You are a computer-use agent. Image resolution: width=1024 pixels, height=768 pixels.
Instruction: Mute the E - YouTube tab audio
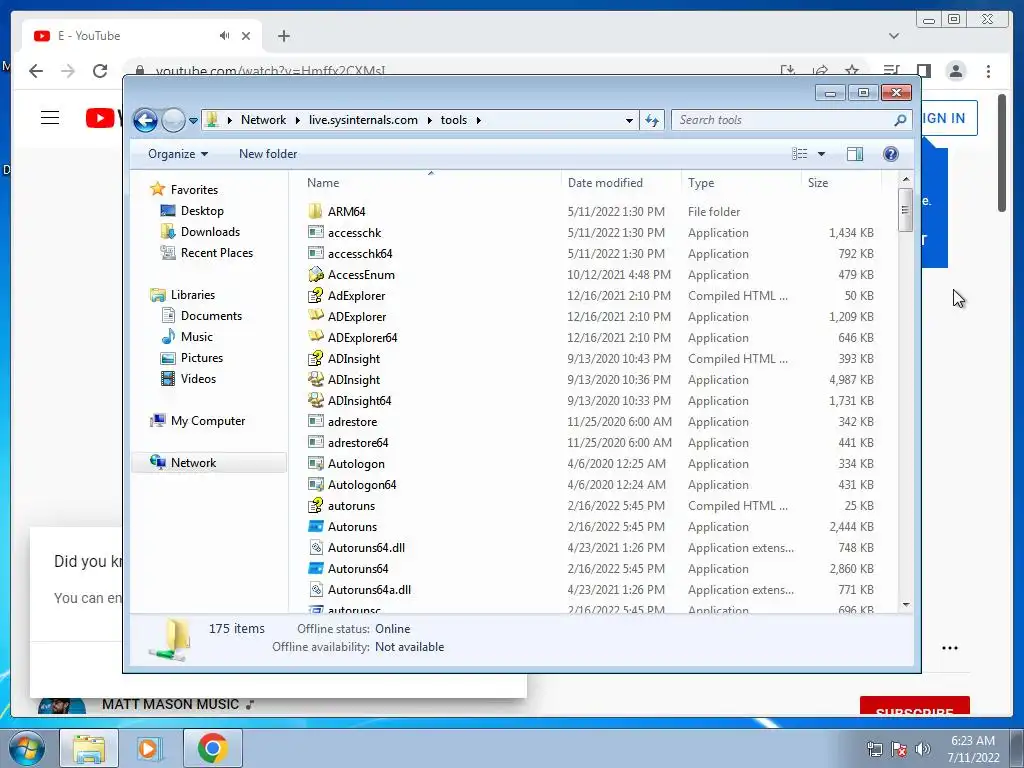225,36
